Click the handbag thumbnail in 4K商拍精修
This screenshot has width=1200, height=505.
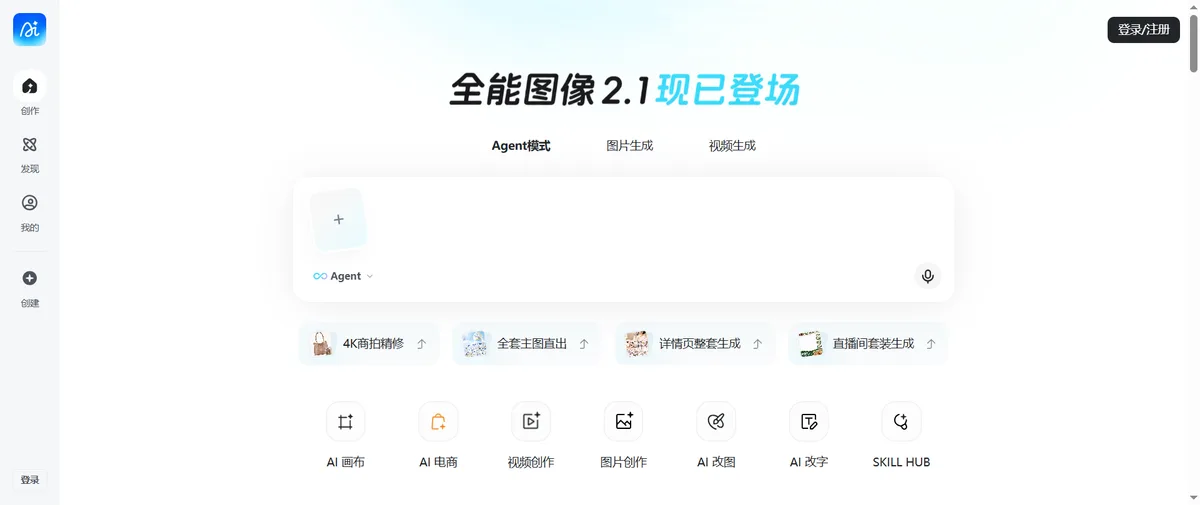[322, 344]
